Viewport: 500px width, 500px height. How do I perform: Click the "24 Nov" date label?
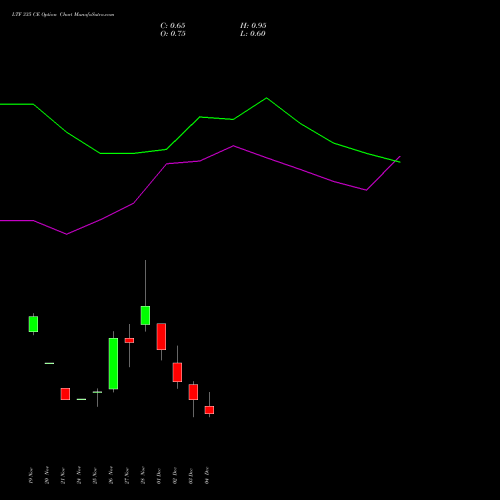79,476
